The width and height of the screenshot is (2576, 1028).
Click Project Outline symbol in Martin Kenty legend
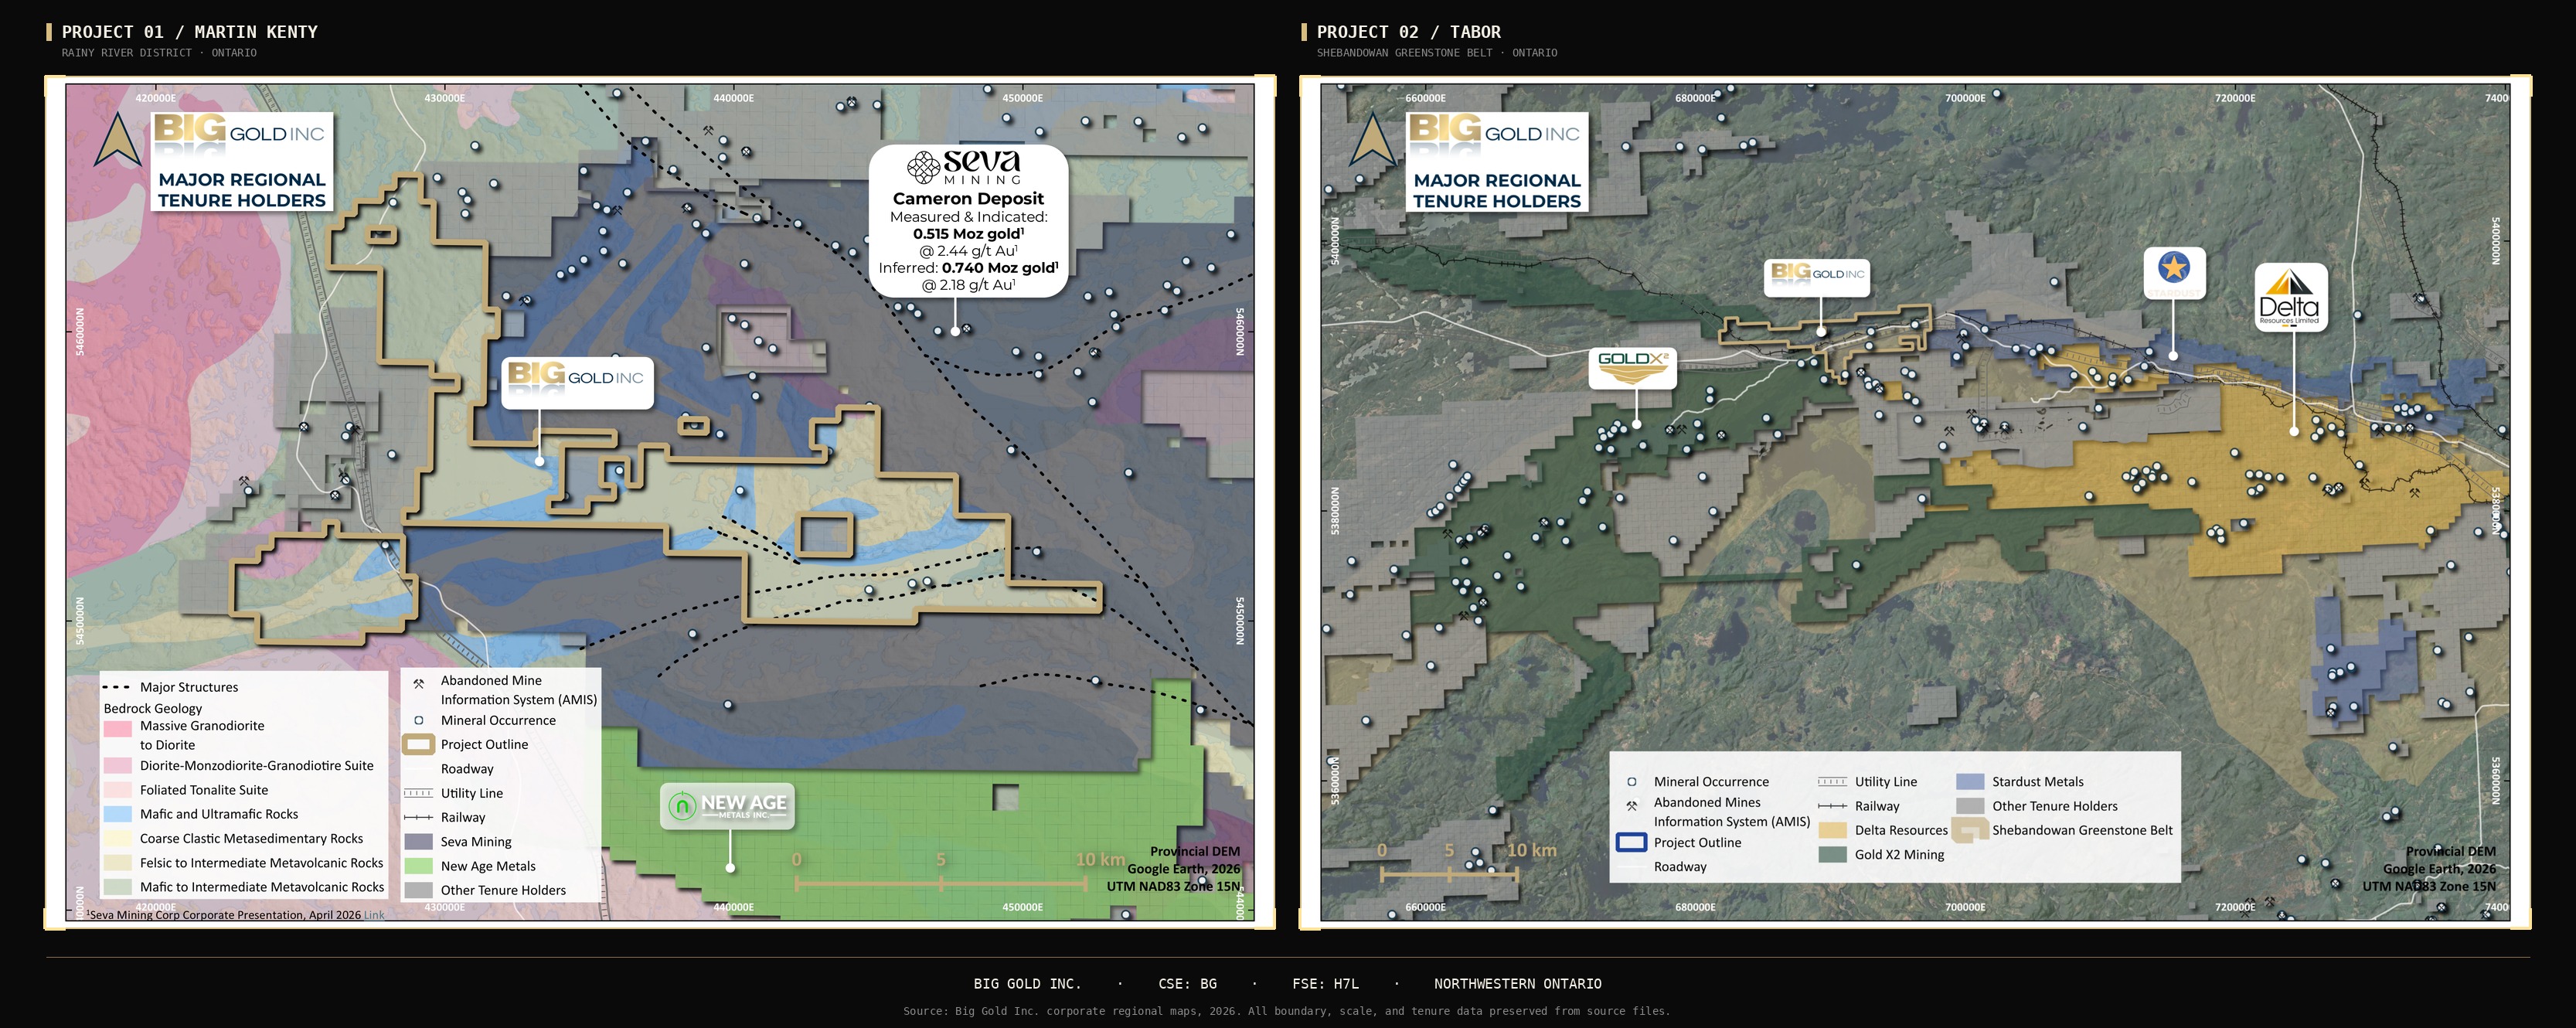[x=418, y=744]
